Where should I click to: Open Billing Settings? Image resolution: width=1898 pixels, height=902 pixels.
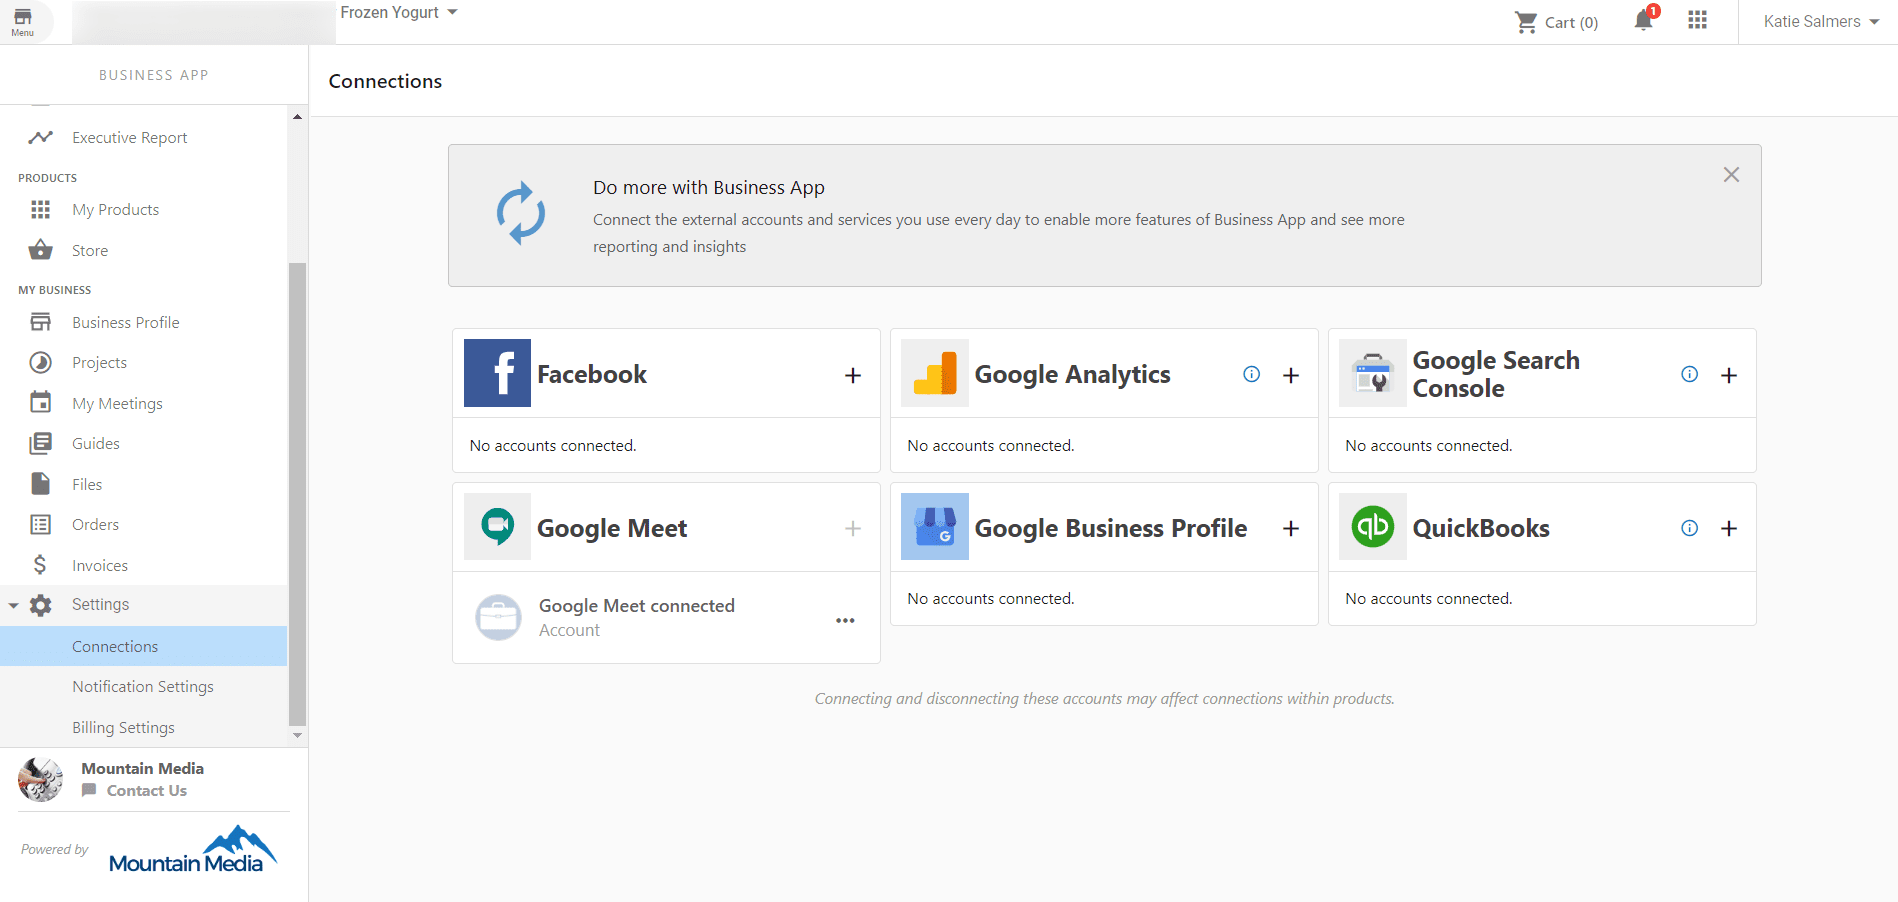tap(123, 727)
